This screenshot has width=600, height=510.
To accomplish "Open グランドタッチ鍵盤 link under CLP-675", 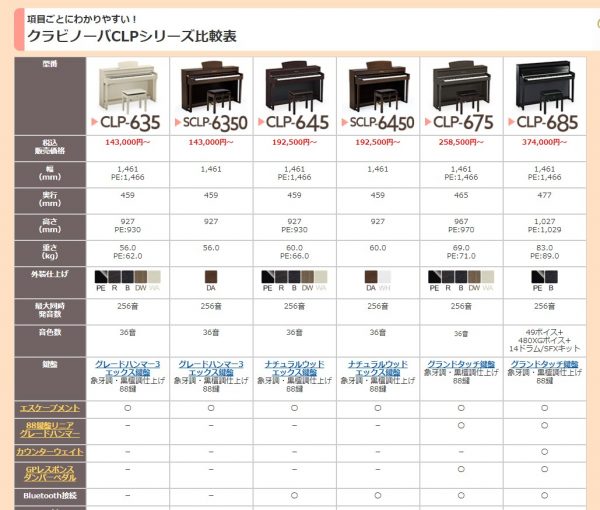I will tap(461, 364).
